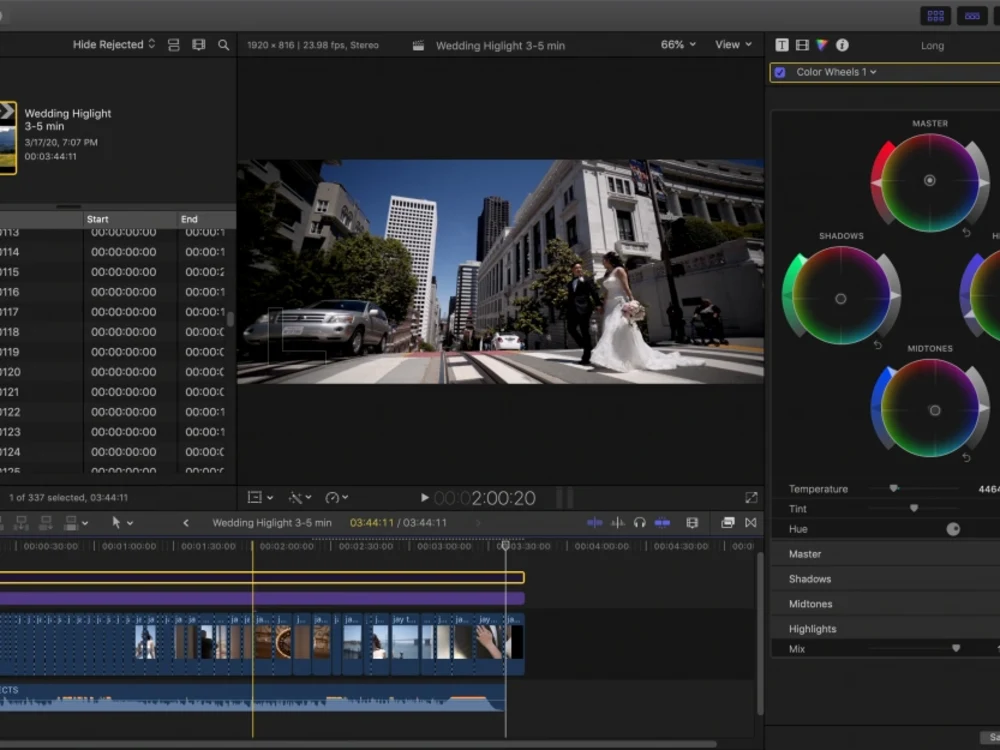Enter viewer full screen mode
Screen dimensions: 1000x750
click(751, 497)
